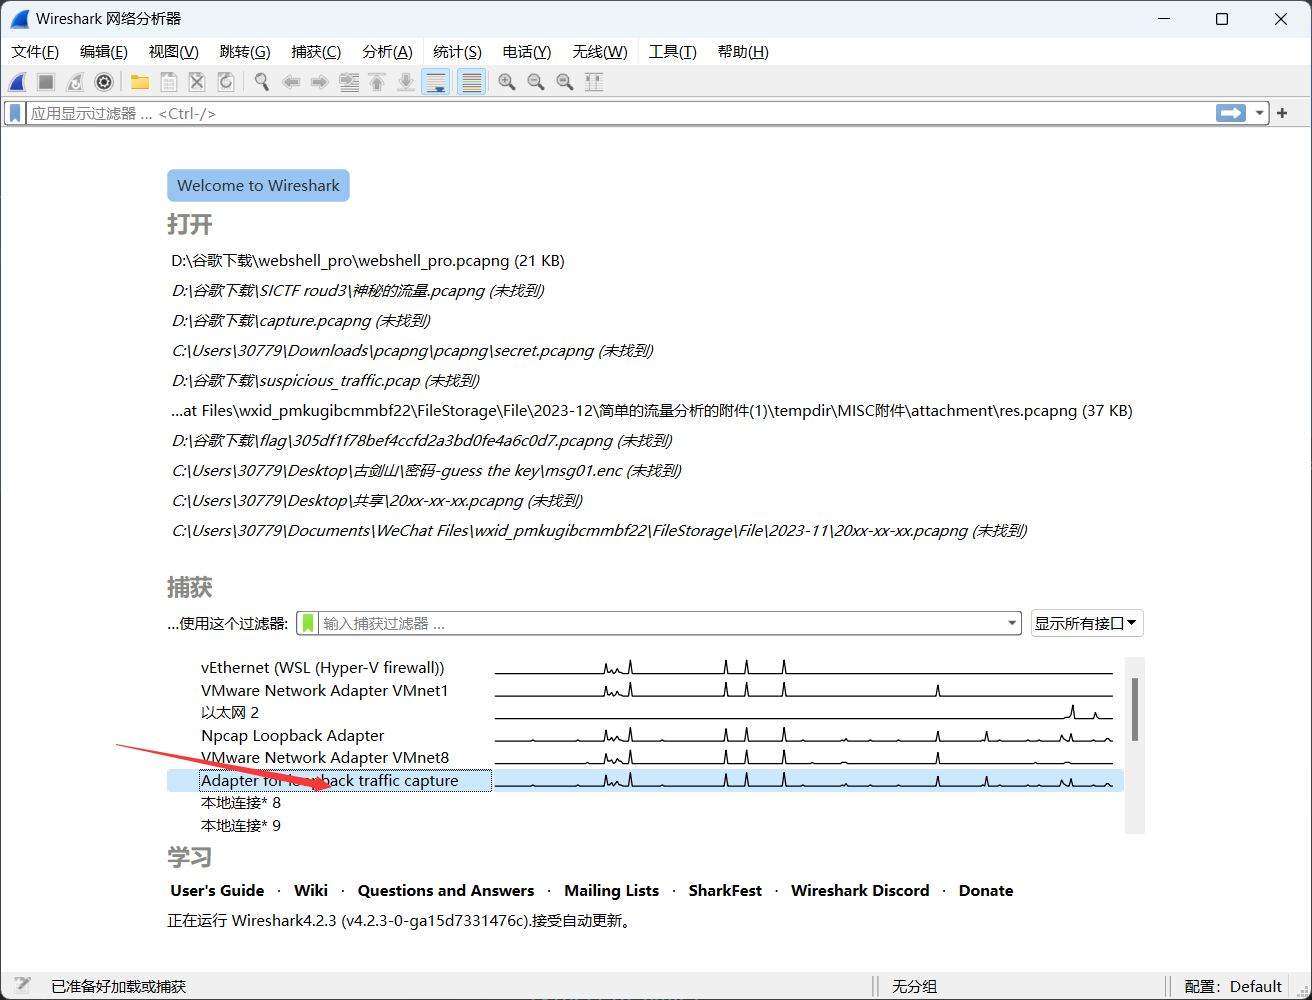The width and height of the screenshot is (1312, 1000).
Task: Open a capture file via folder icon
Action: coord(140,82)
